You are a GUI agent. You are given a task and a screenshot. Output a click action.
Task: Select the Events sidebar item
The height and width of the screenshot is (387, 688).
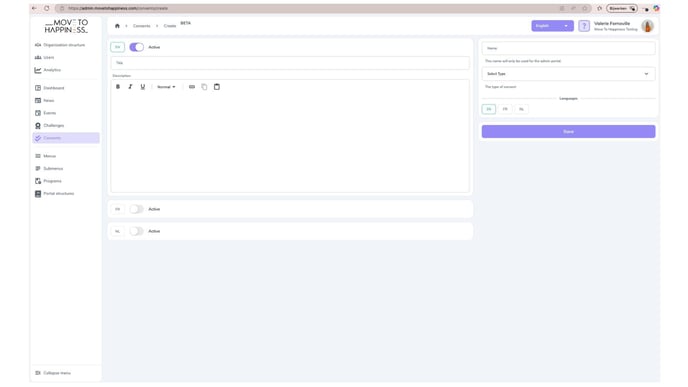(46, 113)
